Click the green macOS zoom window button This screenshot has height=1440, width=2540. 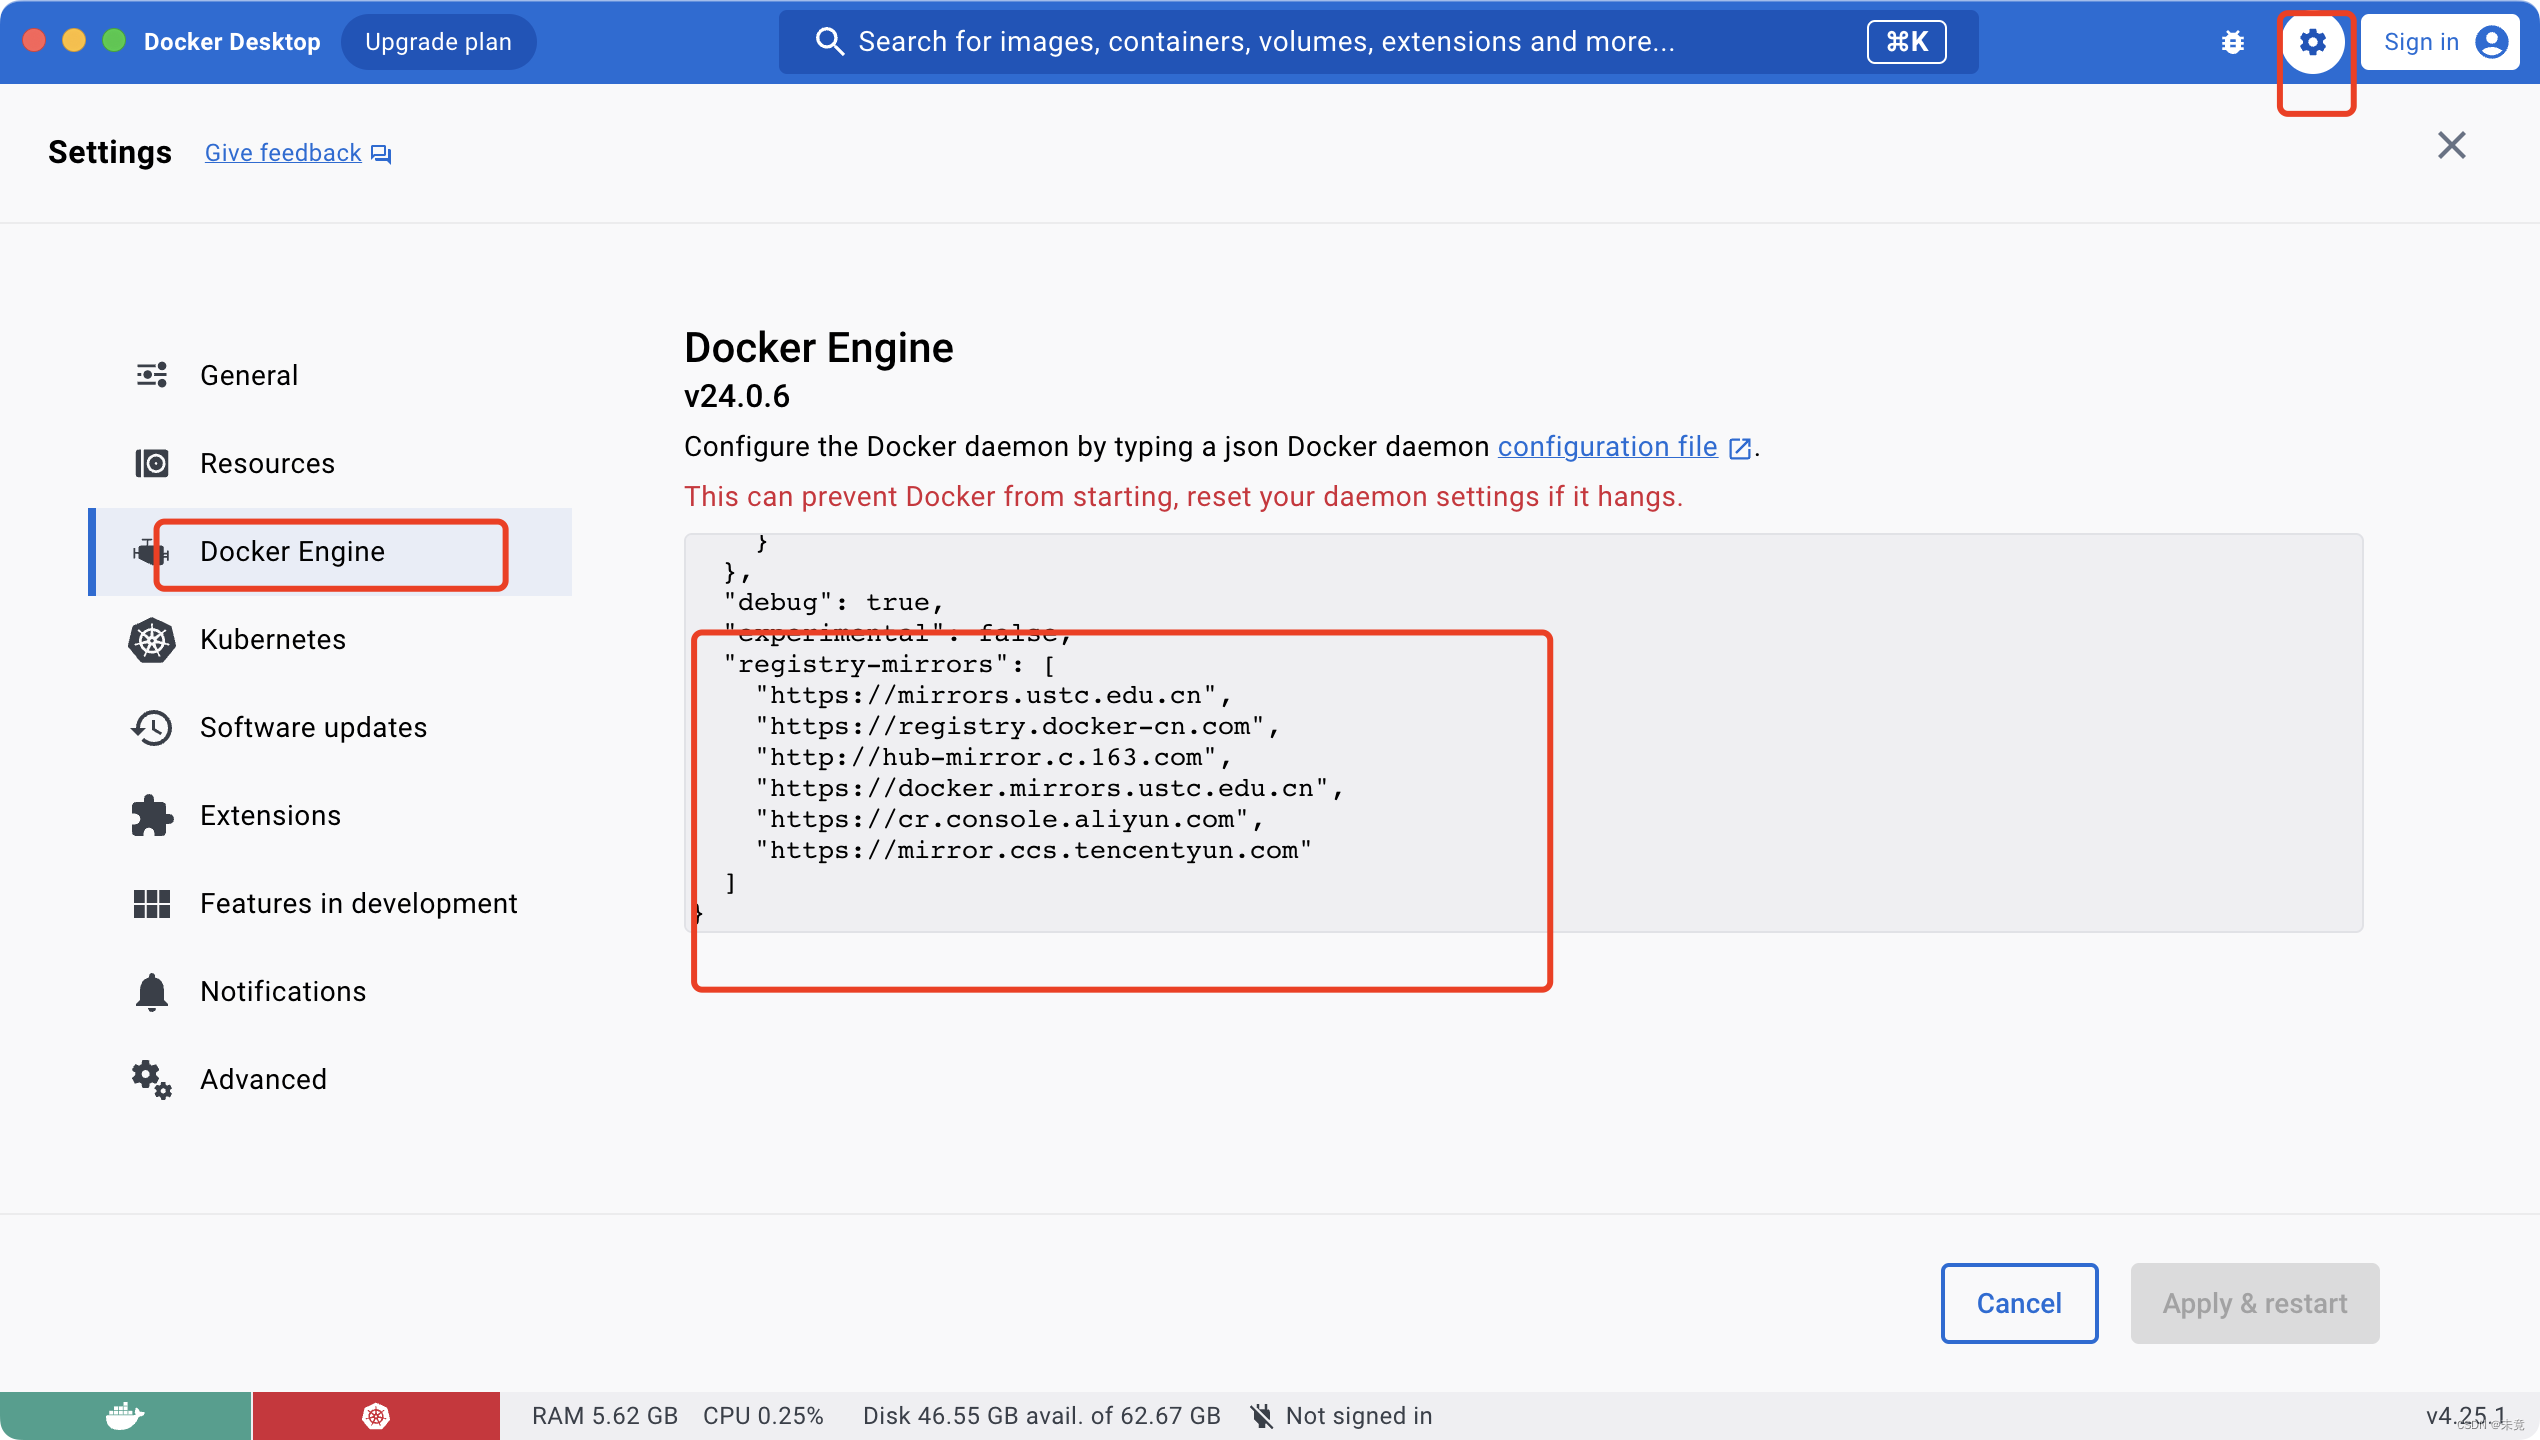tap(114, 41)
